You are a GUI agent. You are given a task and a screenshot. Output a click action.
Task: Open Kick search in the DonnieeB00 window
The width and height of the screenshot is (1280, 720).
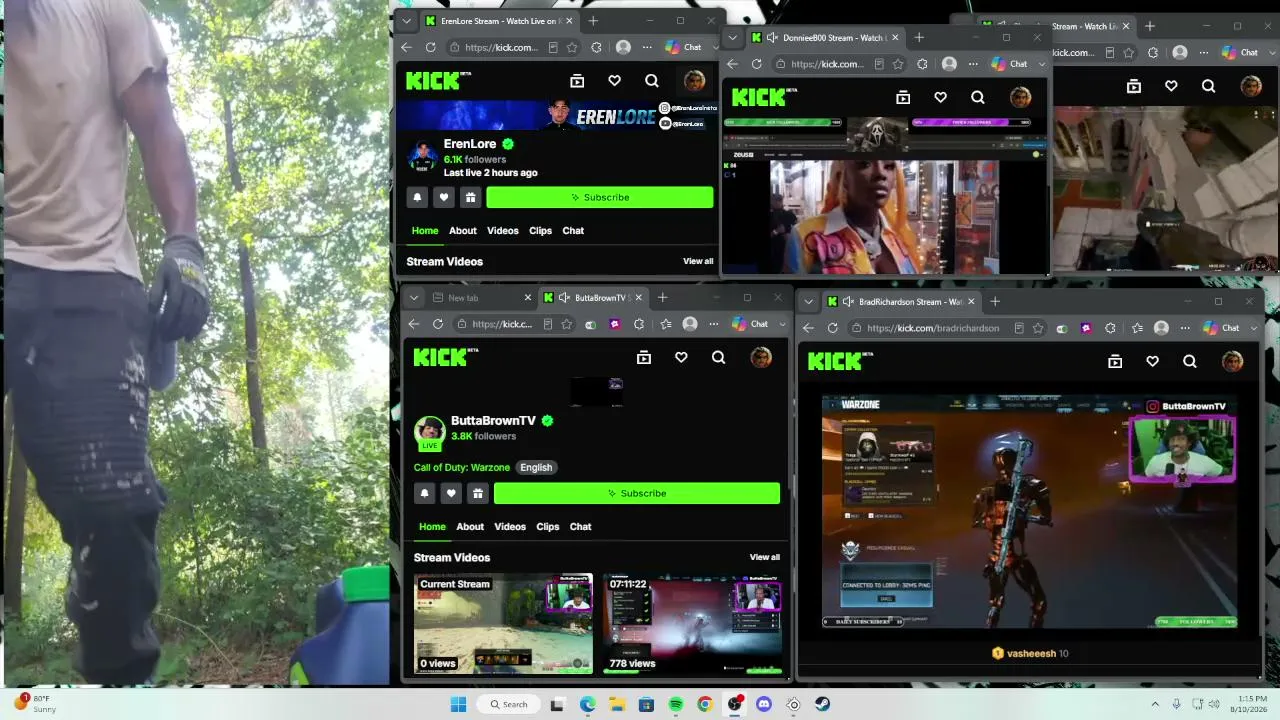click(978, 97)
